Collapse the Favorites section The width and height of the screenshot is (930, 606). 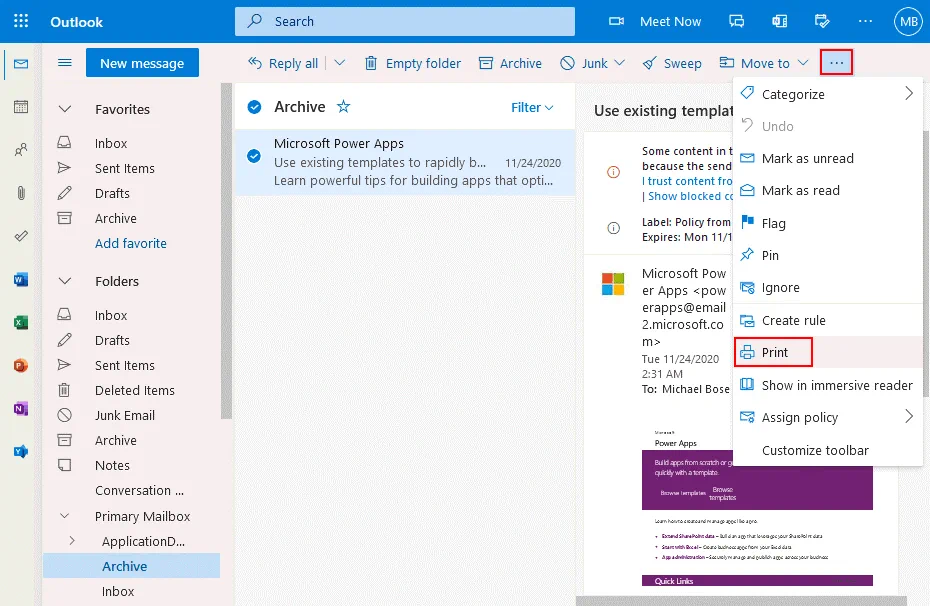[65, 109]
